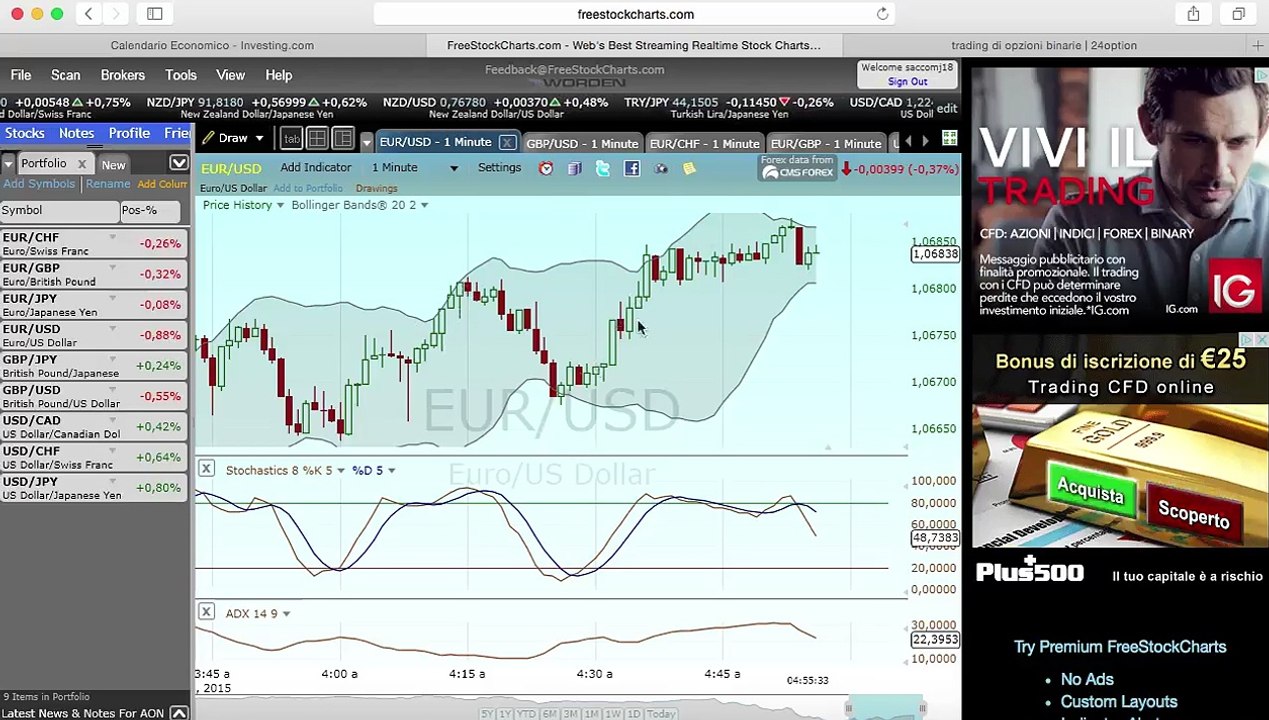Click the green layout grid icon at tab bar end

949,140
